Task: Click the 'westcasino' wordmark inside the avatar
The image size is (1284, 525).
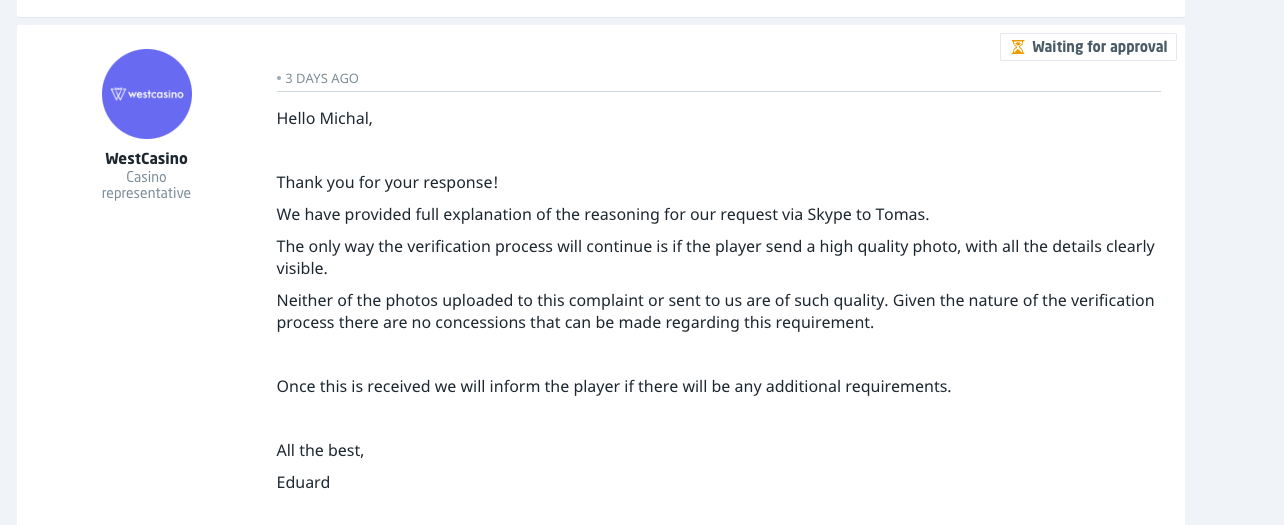Action: [154, 94]
